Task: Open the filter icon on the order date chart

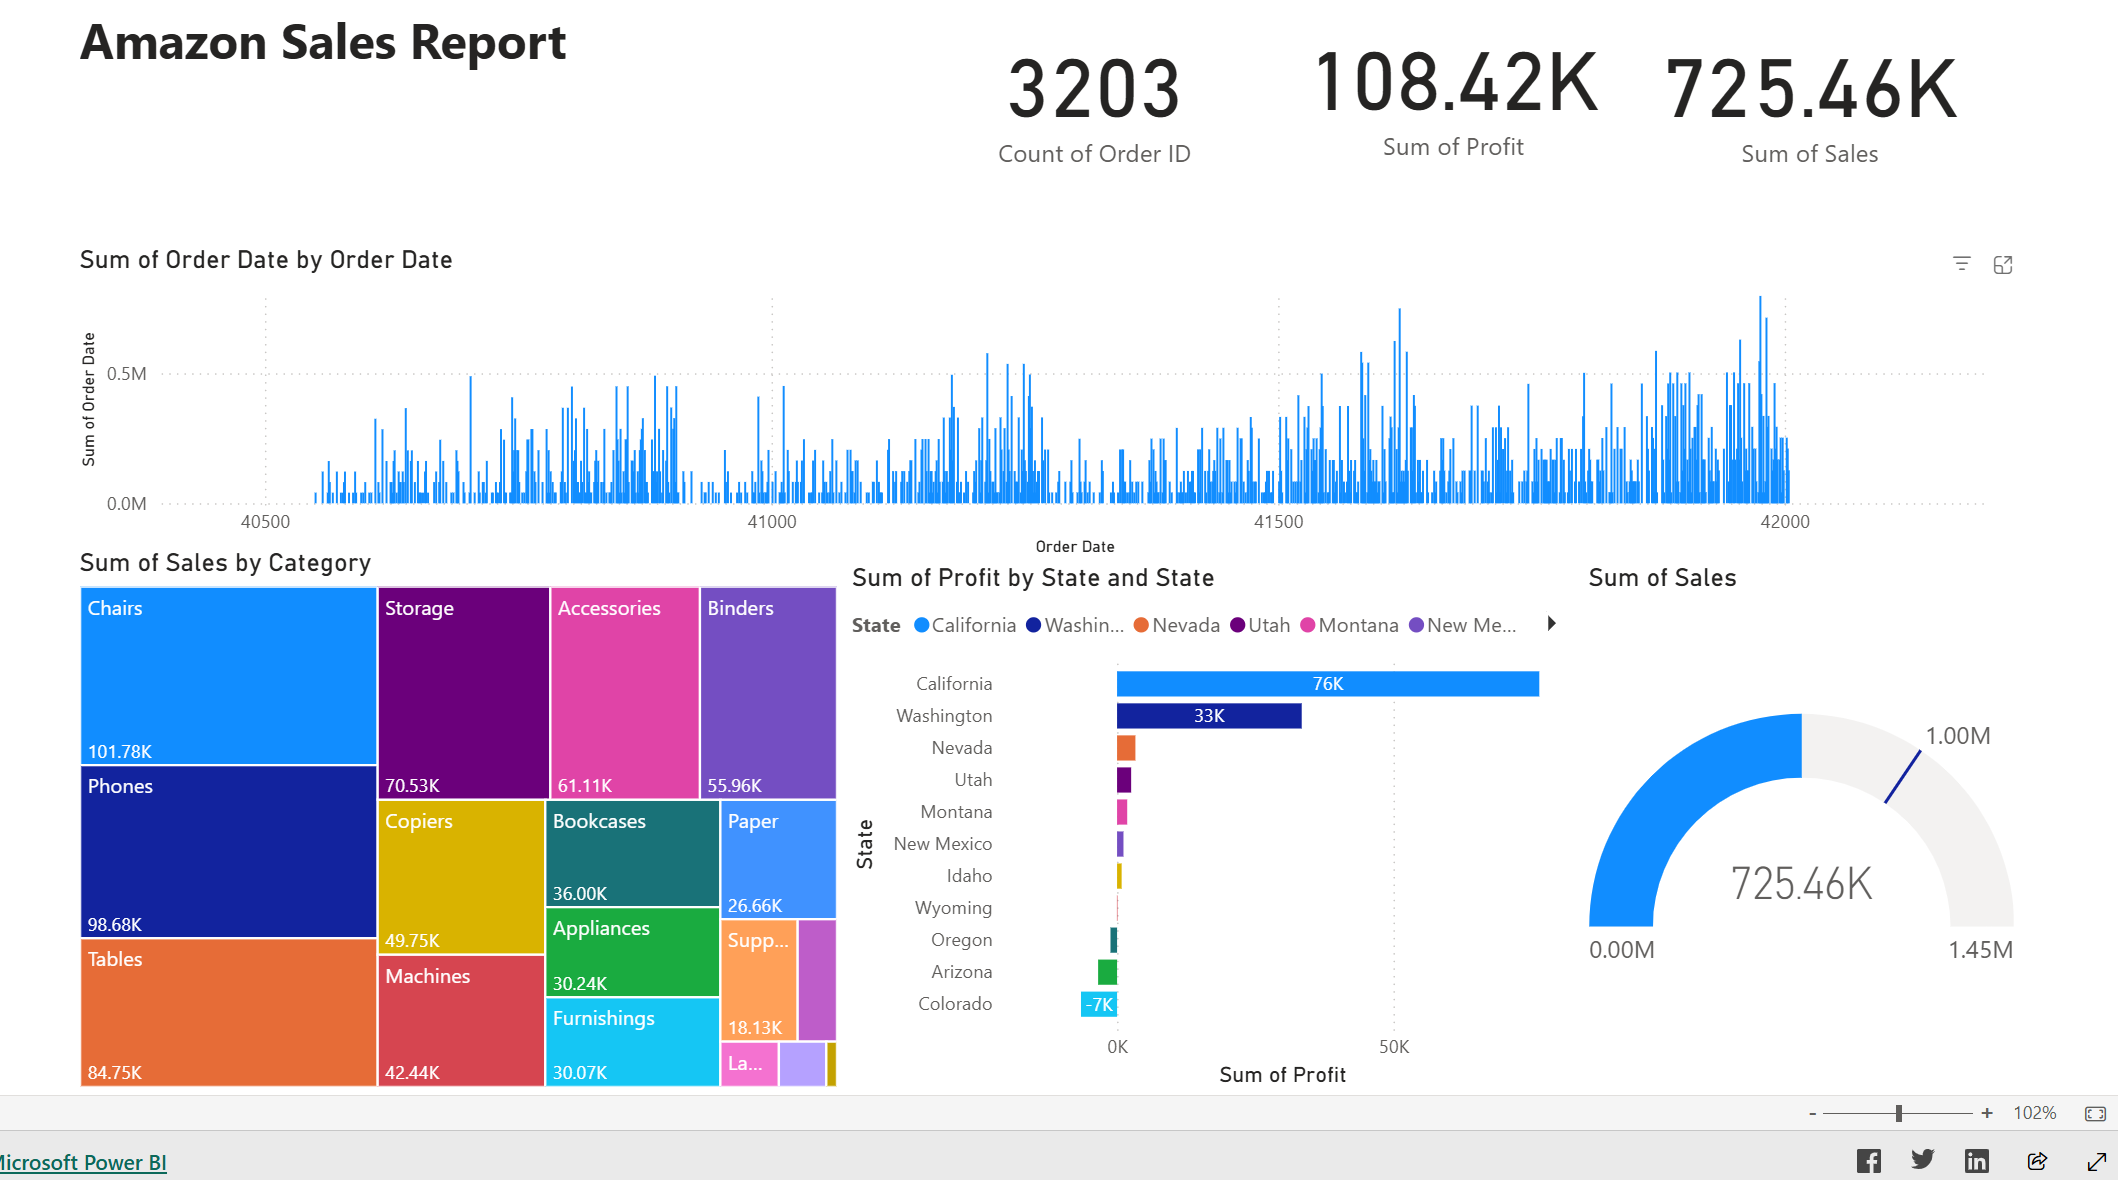Action: (x=1960, y=263)
